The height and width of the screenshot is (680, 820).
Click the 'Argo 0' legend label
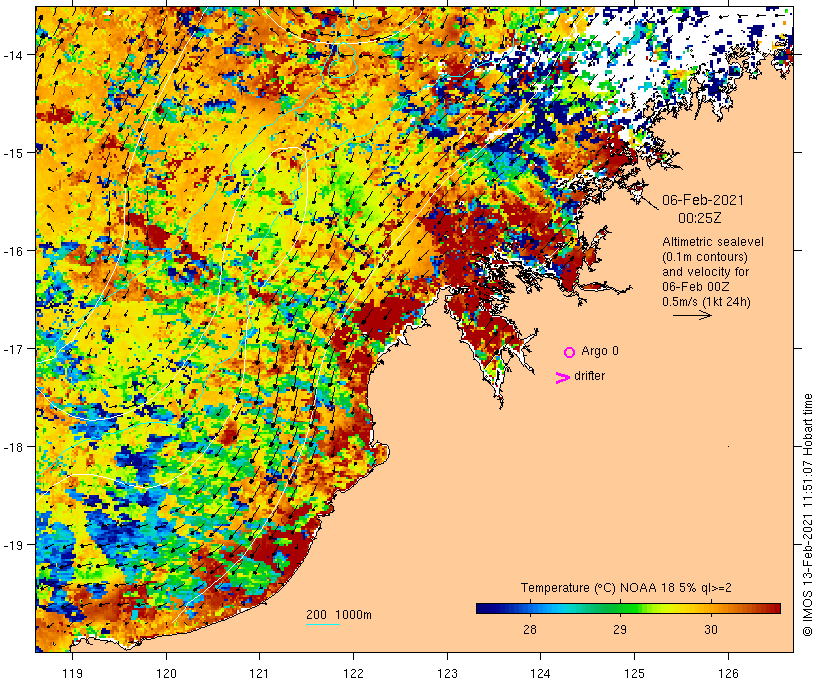pos(600,351)
